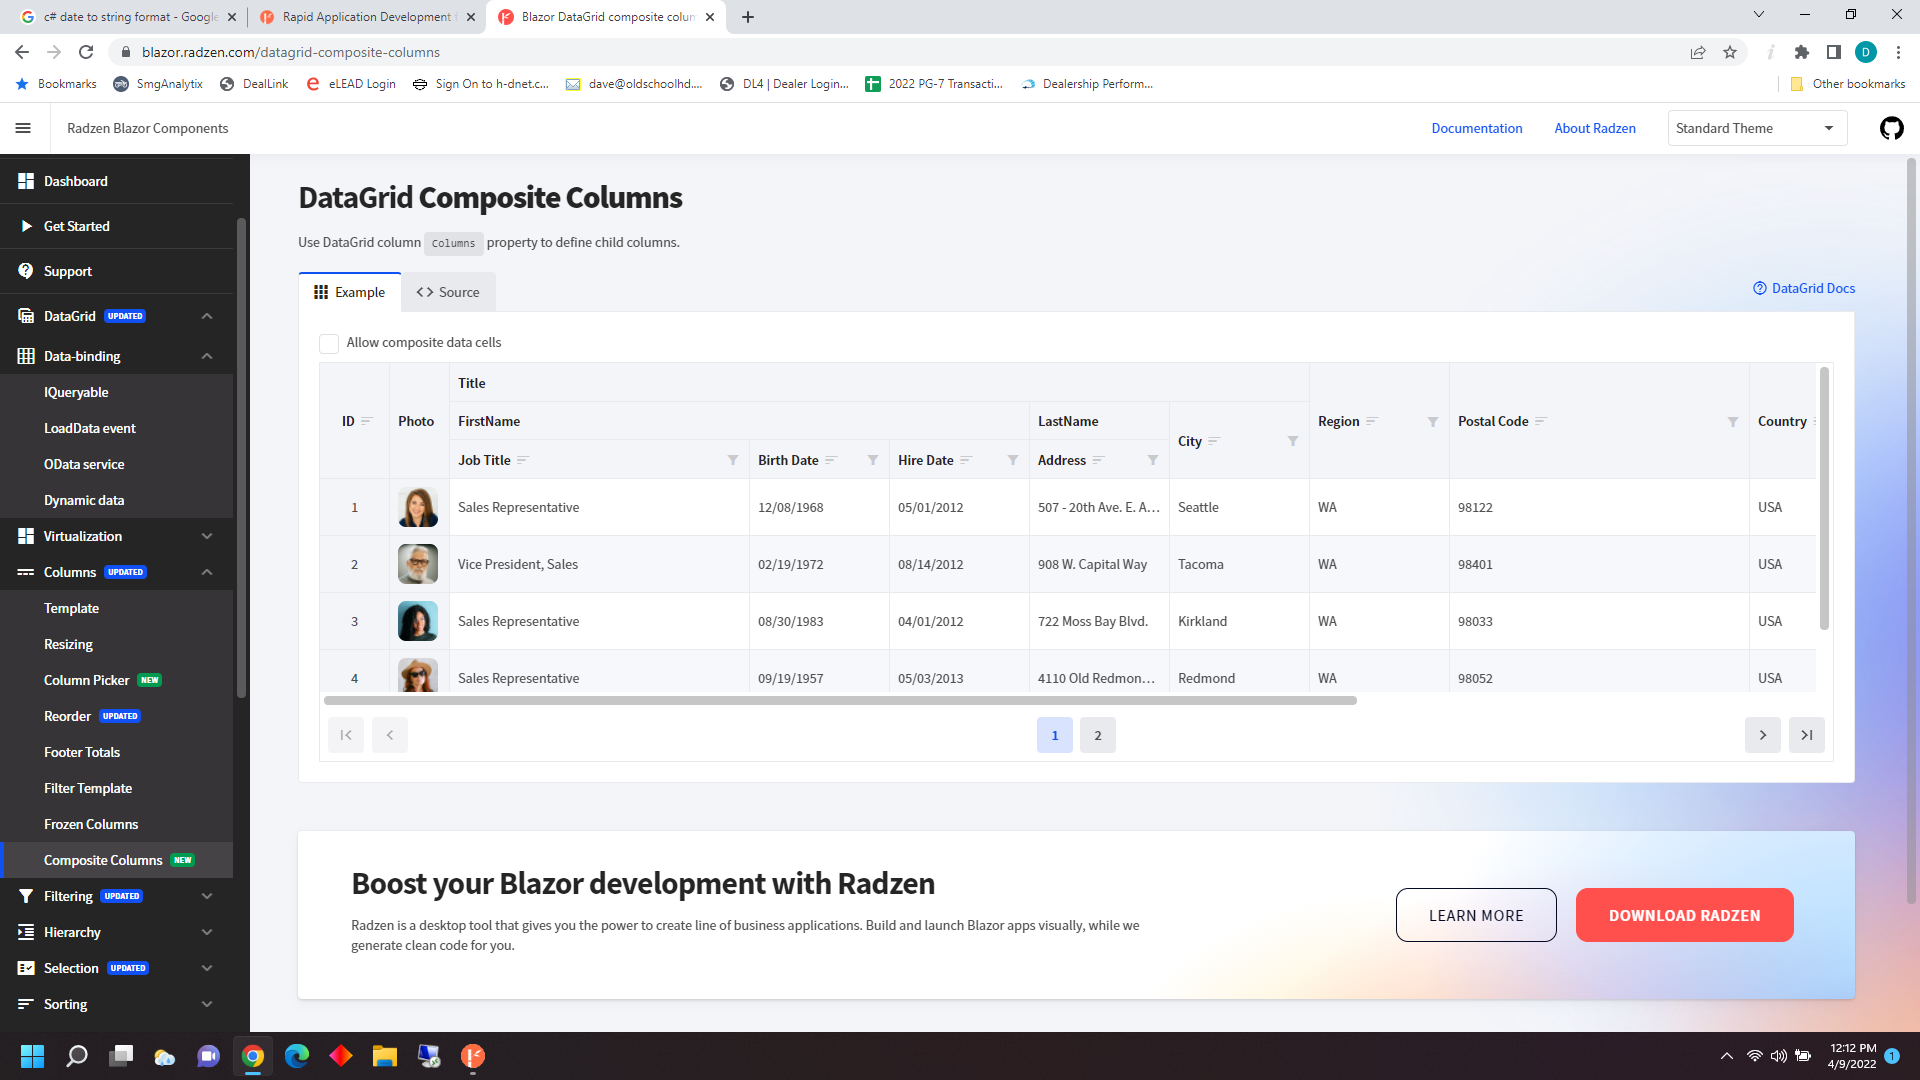The height and width of the screenshot is (1080, 1920).
Task: Open the Windows Start menu
Action: click(x=33, y=1056)
